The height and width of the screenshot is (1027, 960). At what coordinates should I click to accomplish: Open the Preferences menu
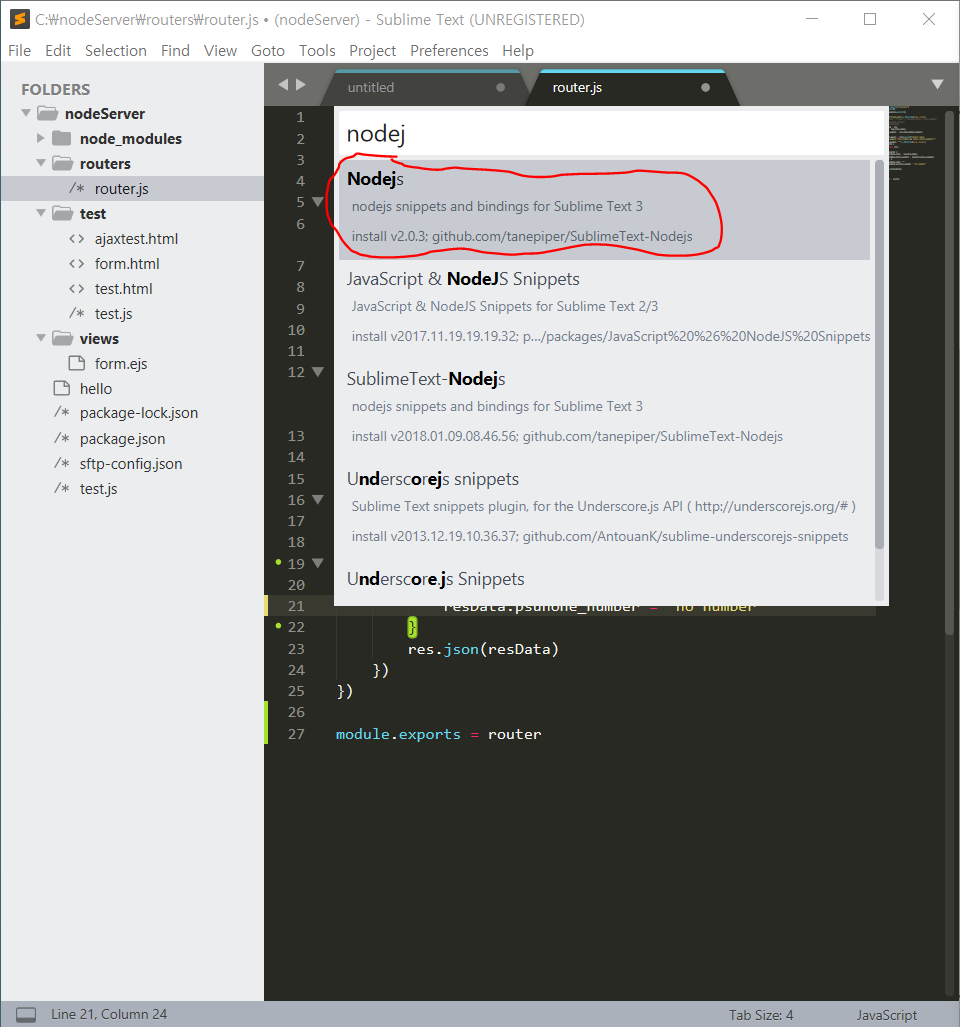(x=449, y=50)
